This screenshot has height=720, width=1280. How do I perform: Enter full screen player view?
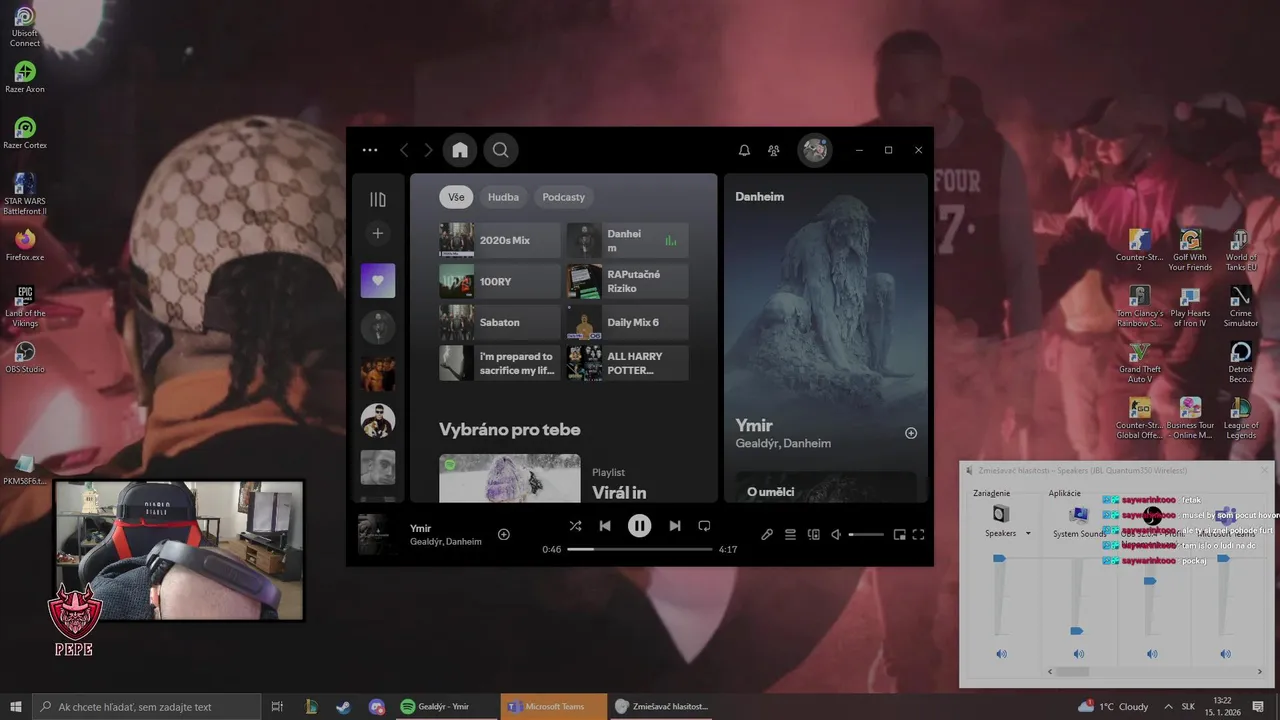(918, 535)
